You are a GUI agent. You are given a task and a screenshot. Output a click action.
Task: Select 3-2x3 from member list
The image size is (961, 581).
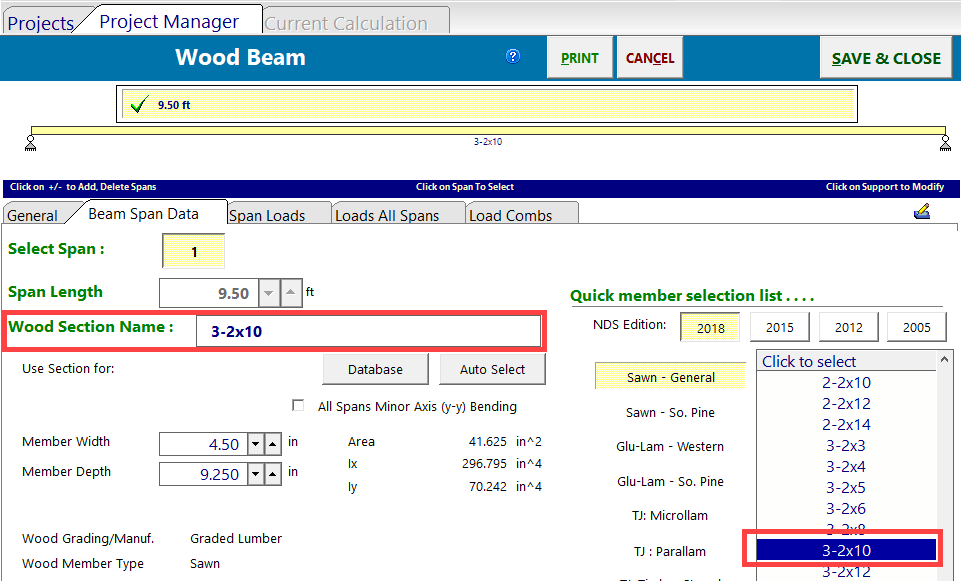pyautogui.click(x=846, y=446)
